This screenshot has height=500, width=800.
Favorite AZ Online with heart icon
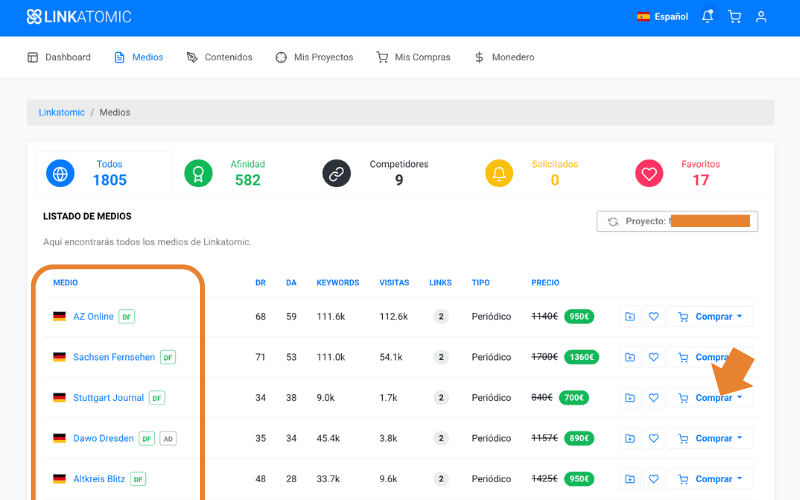coord(654,317)
